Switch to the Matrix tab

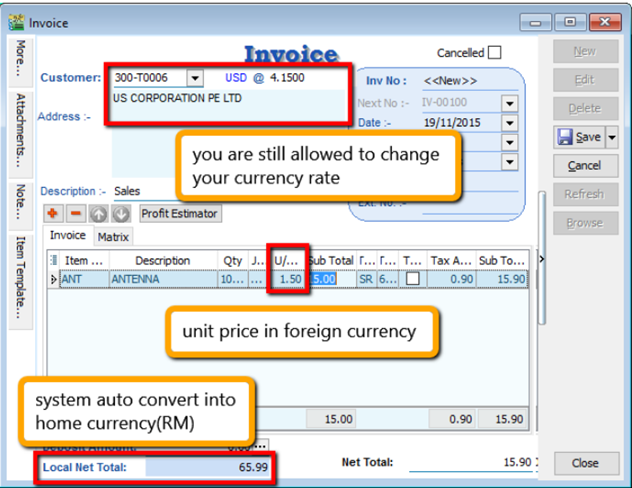[x=112, y=237]
